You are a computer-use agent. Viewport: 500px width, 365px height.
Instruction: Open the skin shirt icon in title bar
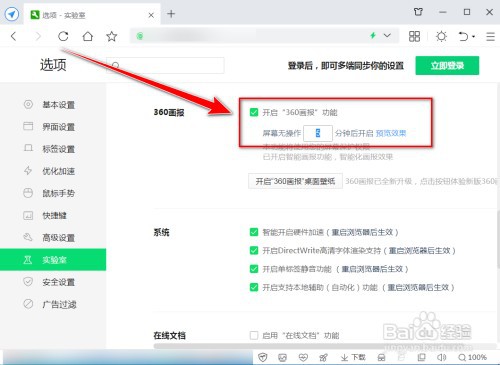point(418,12)
